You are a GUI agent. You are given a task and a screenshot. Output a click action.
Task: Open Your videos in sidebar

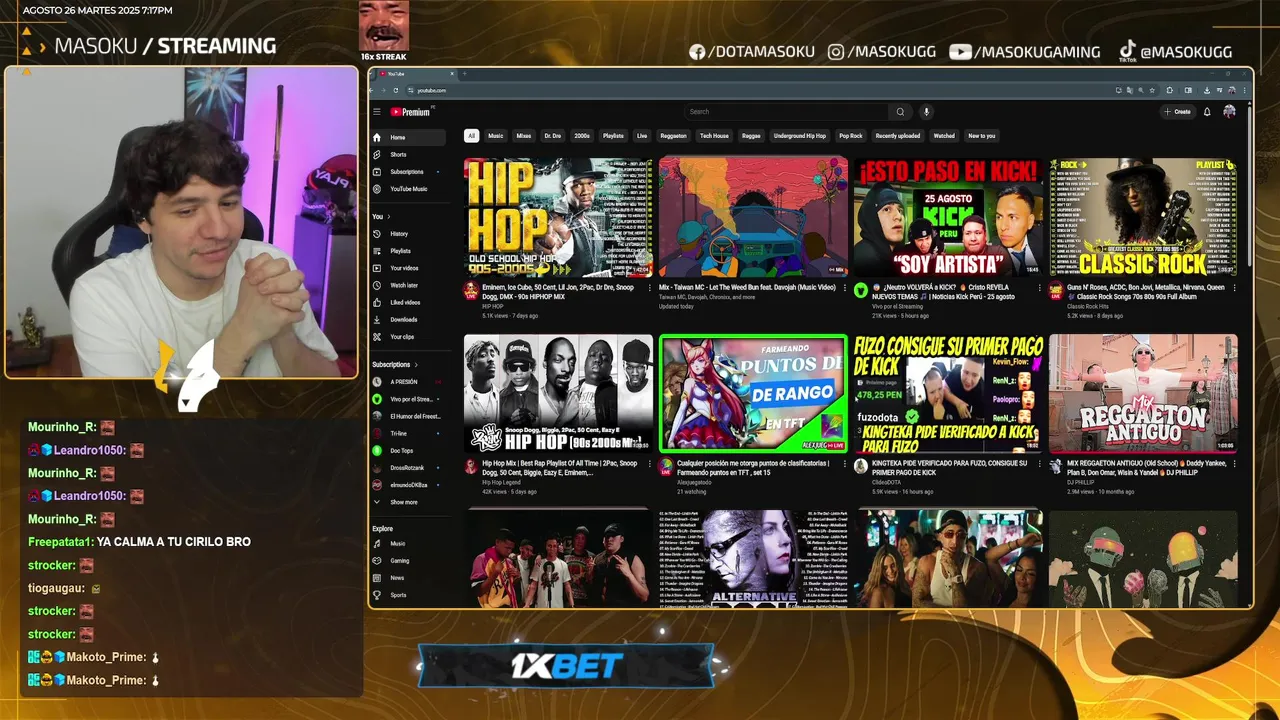point(408,268)
